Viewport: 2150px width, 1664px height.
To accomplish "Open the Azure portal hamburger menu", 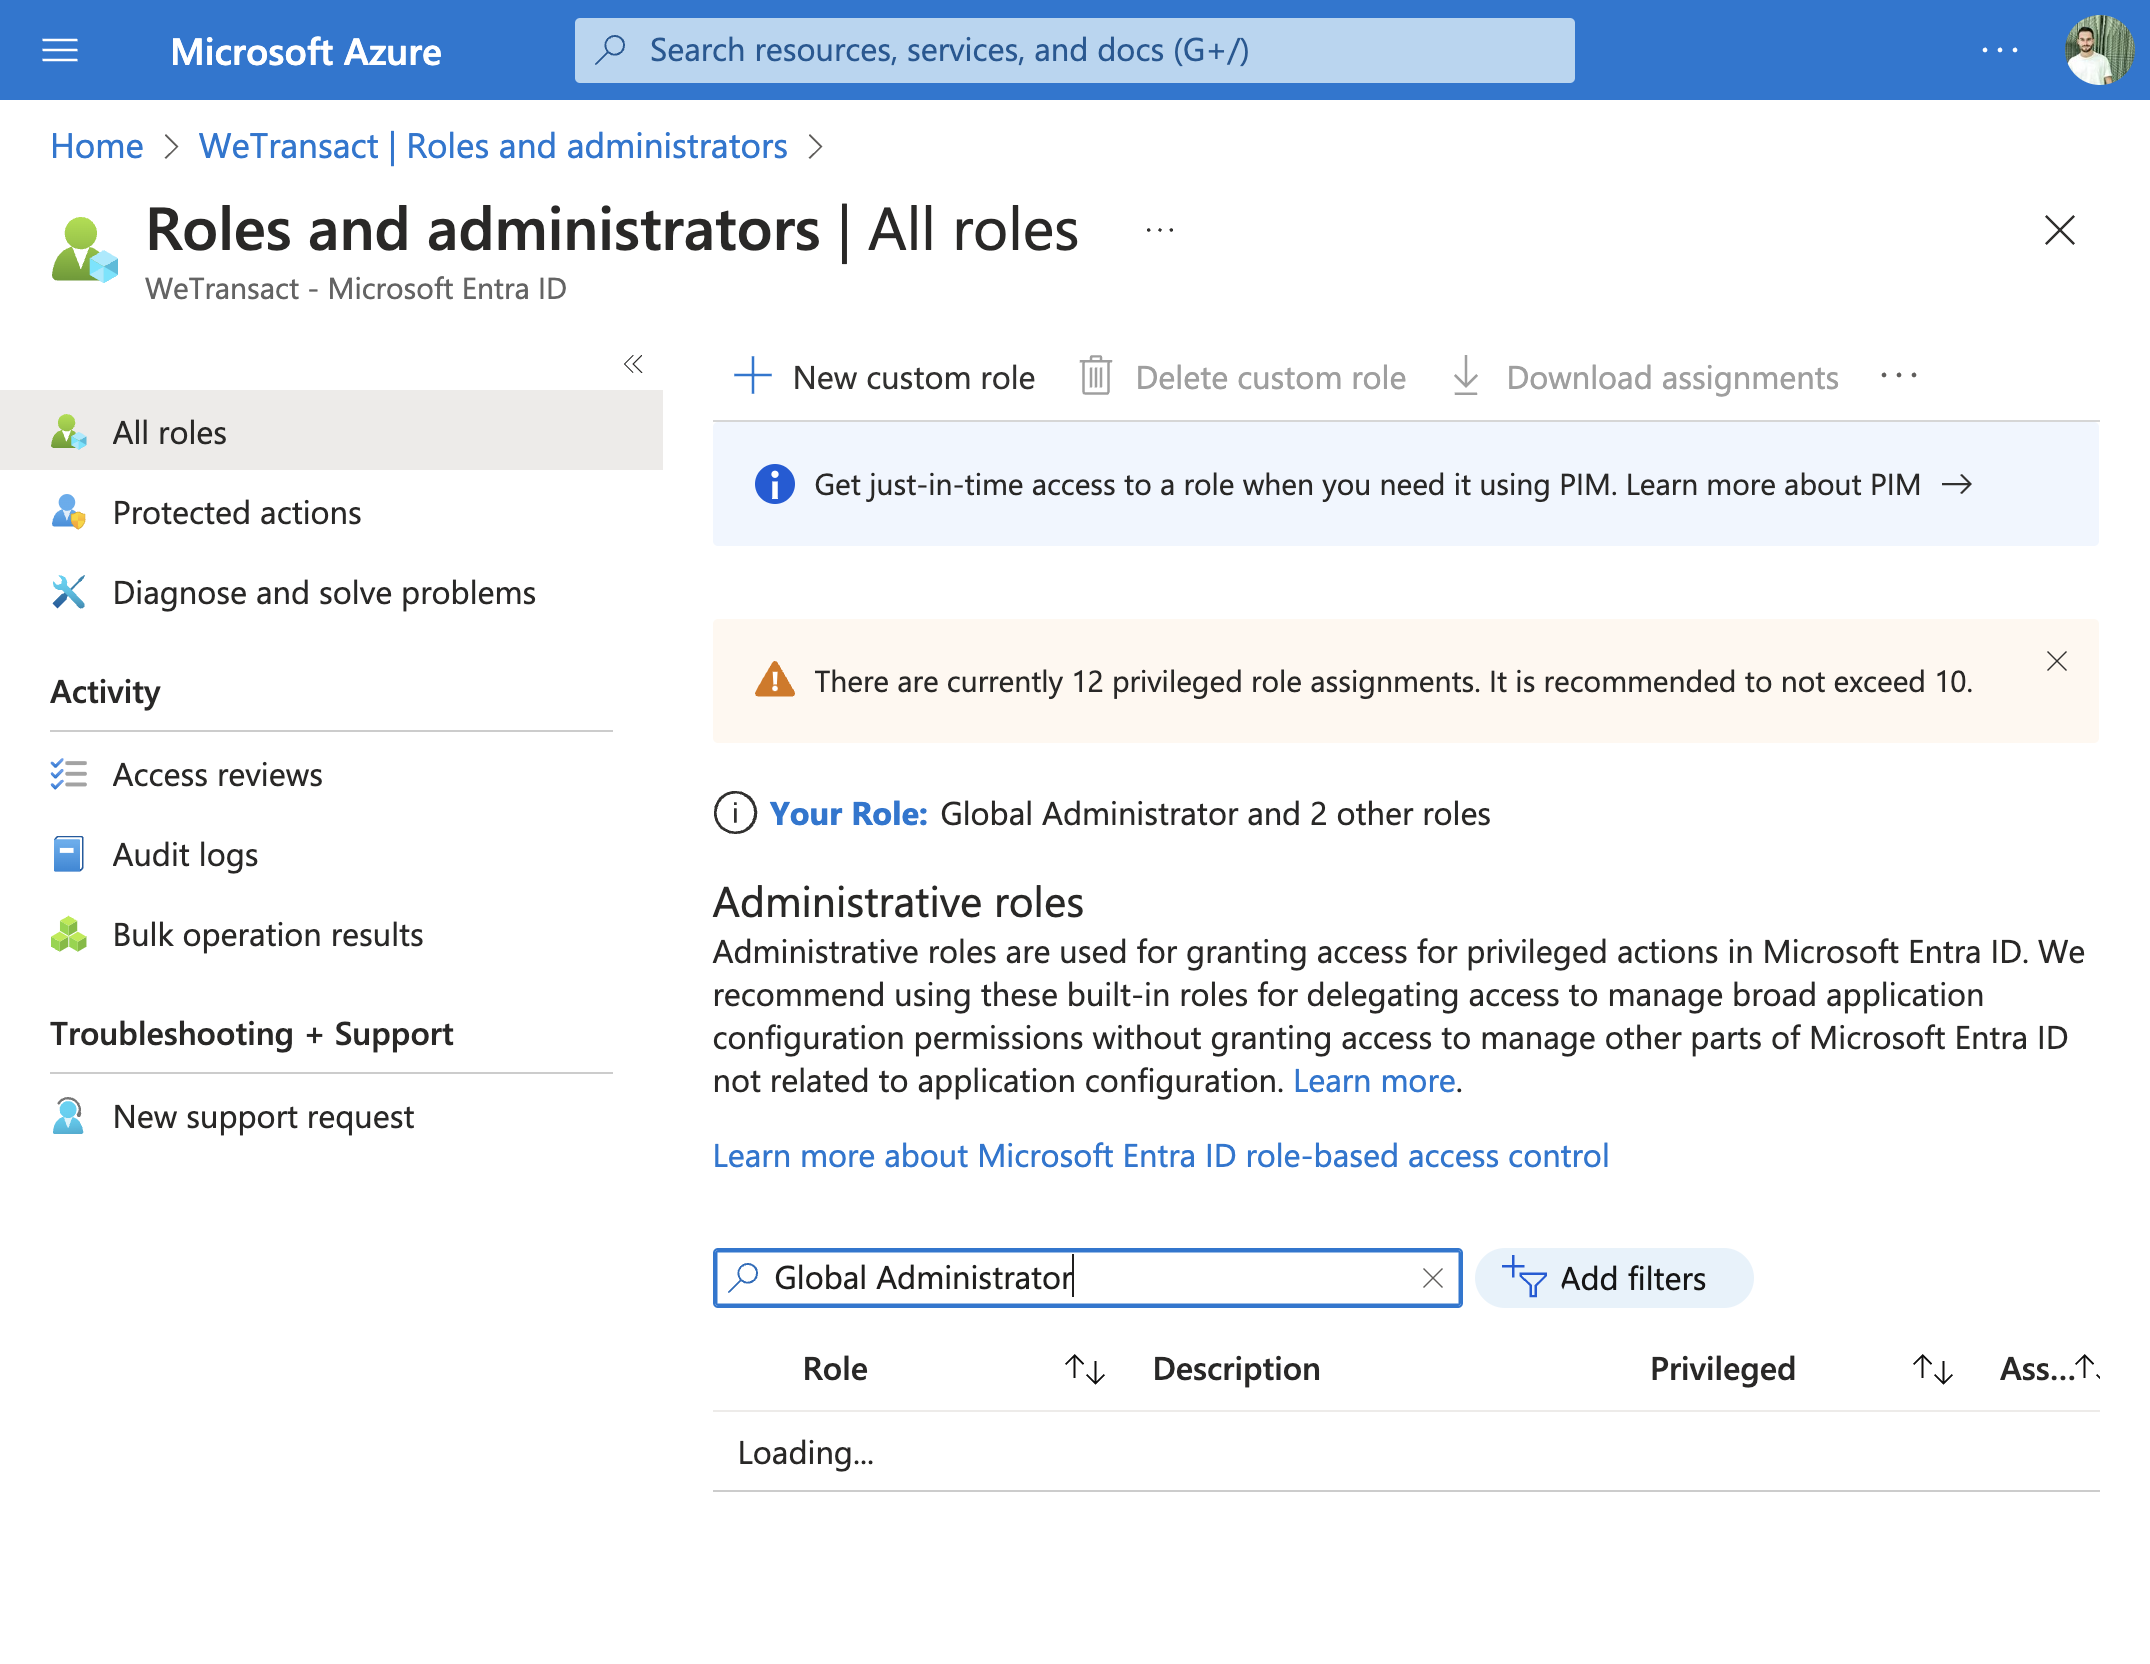I will 60,50.
